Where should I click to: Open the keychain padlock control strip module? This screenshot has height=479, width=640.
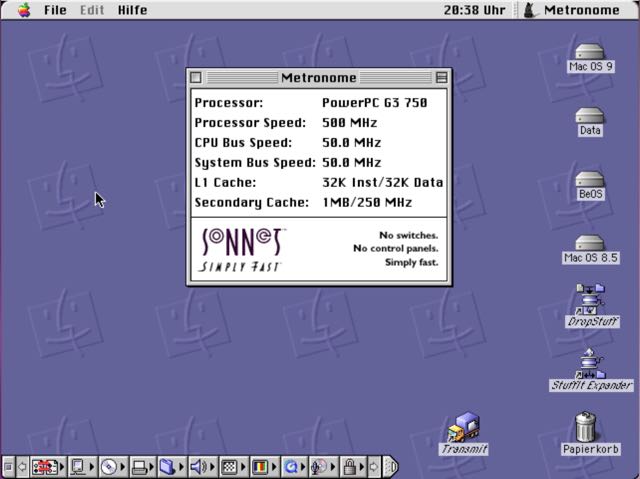click(x=353, y=466)
